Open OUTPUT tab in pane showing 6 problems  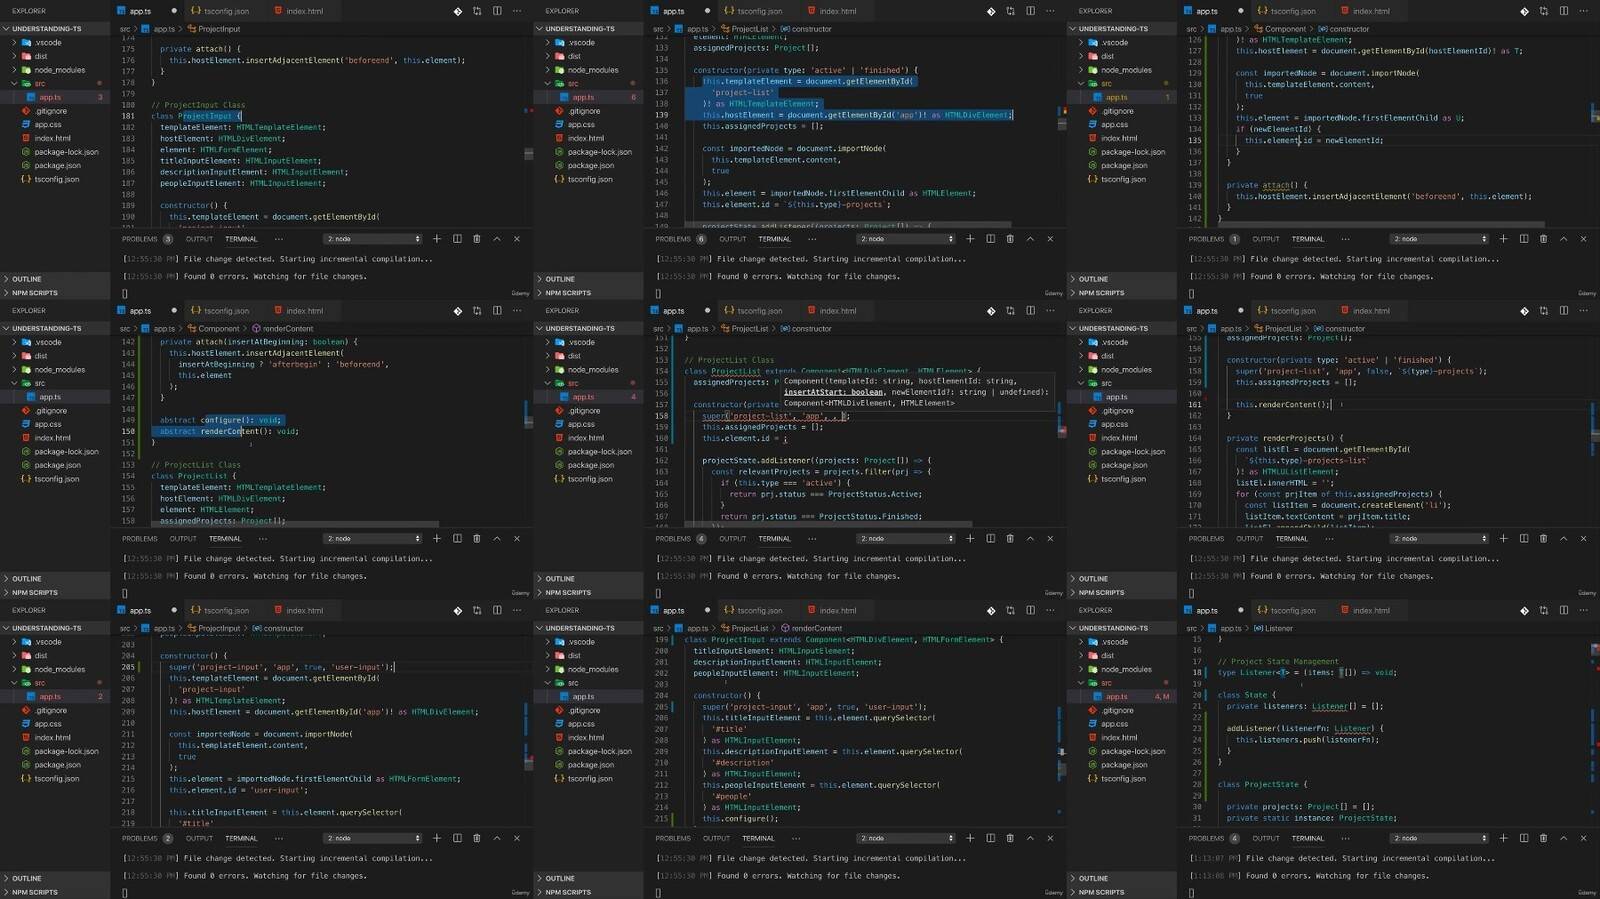pyautogui.click(x=732, y=239)
